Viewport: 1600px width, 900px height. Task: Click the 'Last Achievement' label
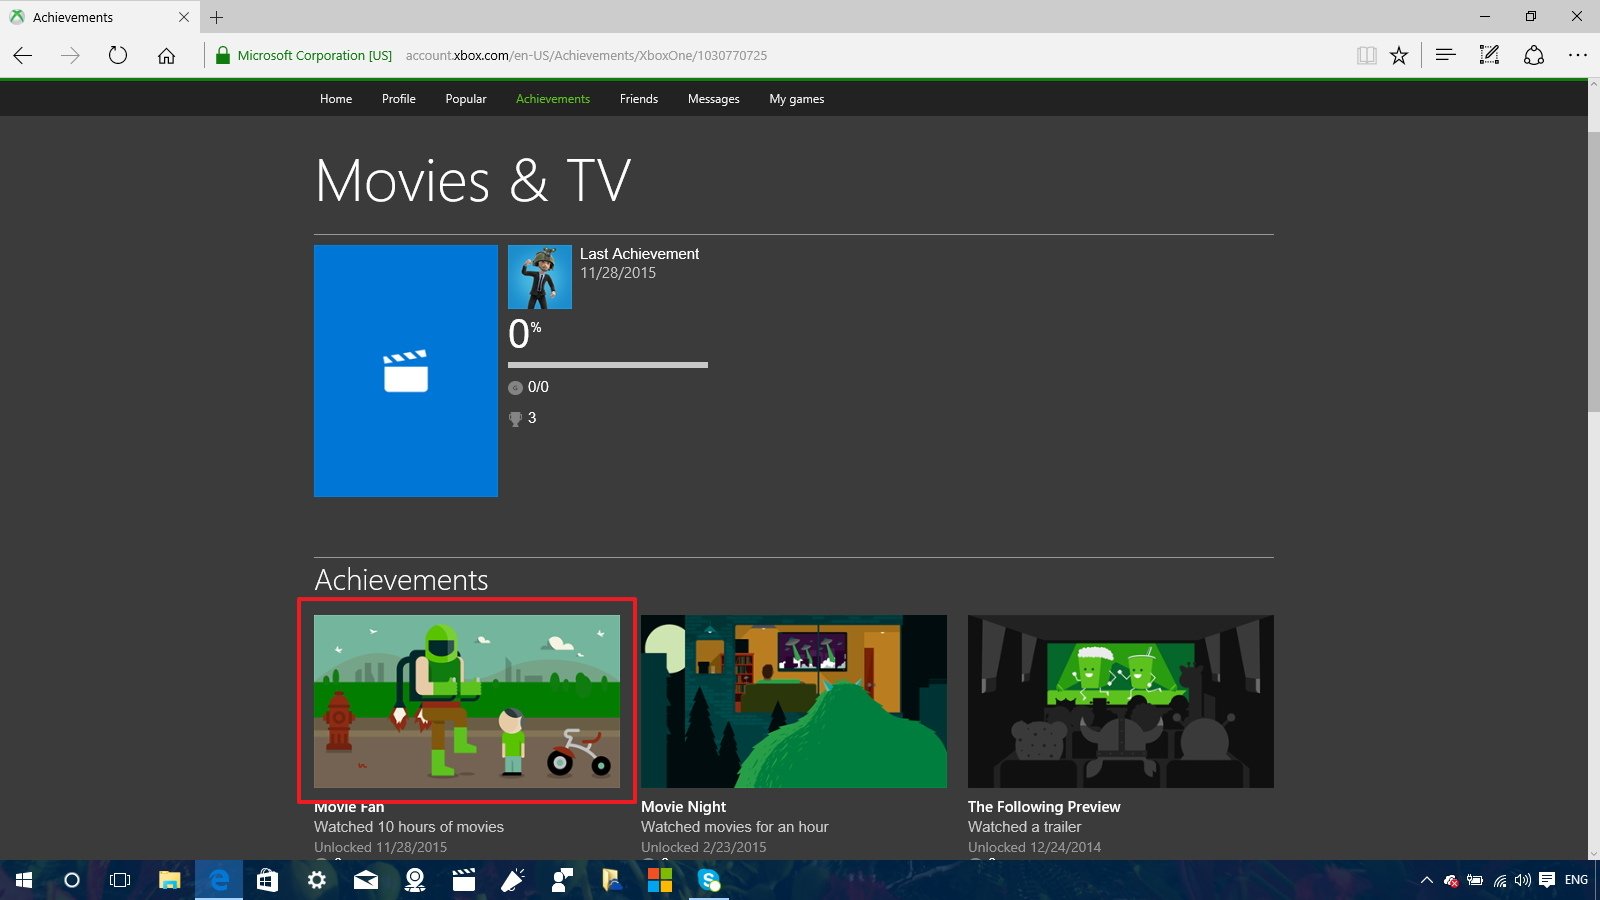pyautogui.click(x=640, y=254)
